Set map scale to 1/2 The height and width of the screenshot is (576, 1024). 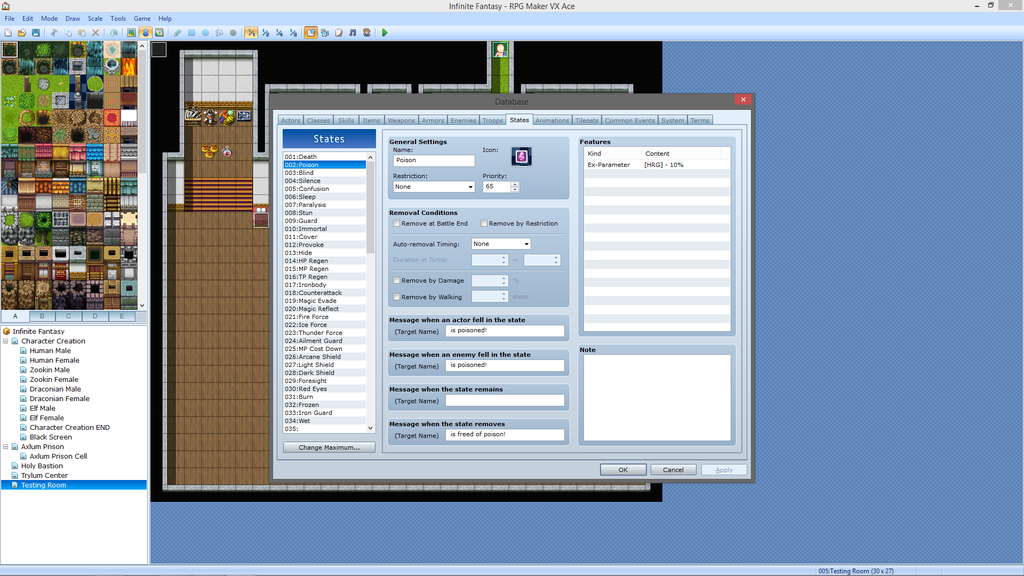pyautogui.click(x=265, y=33)
